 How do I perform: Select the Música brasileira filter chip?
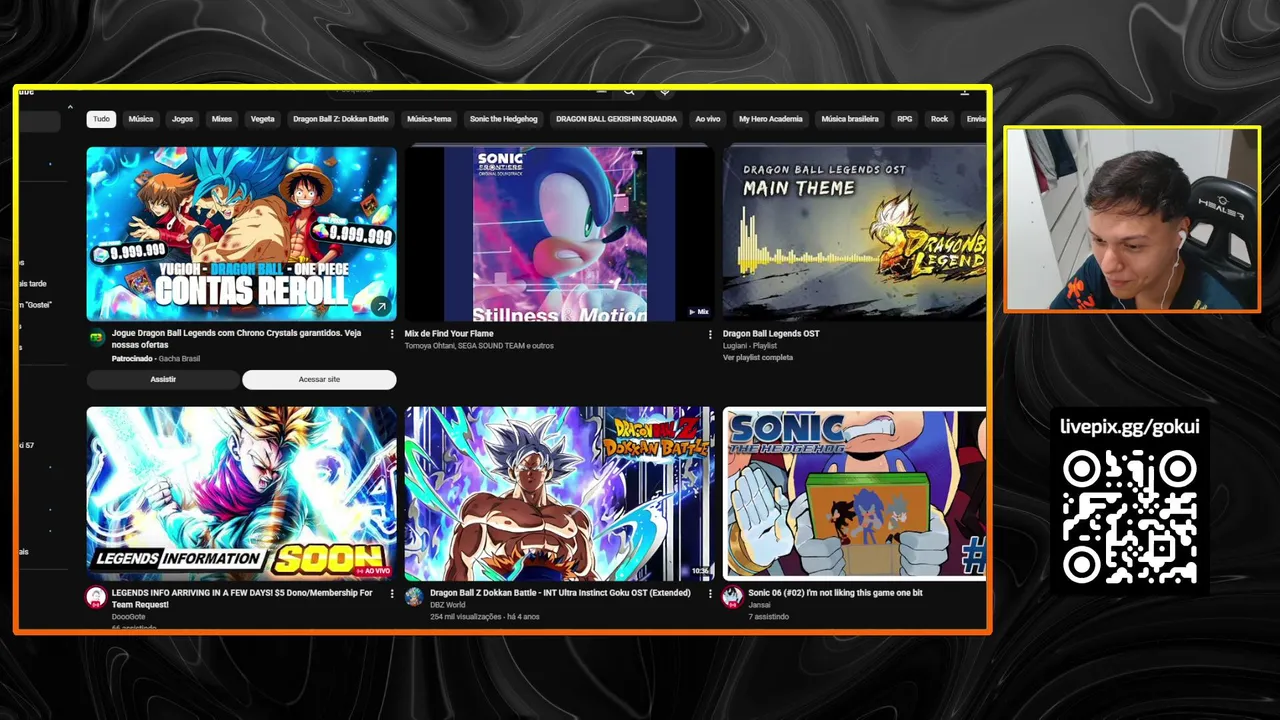[x=850, y=119]
